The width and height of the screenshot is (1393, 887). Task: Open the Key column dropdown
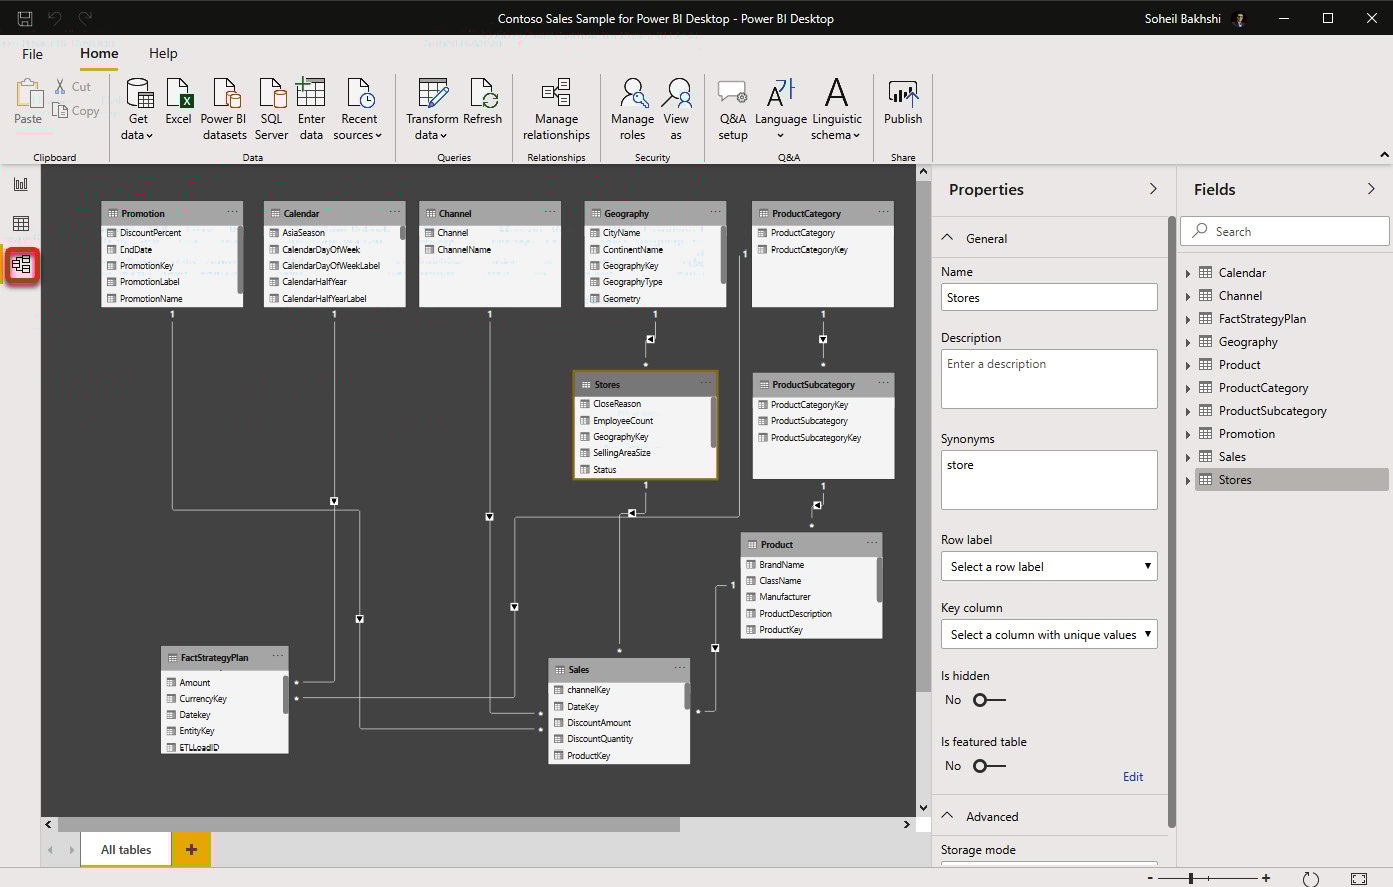click(1049, 634)
